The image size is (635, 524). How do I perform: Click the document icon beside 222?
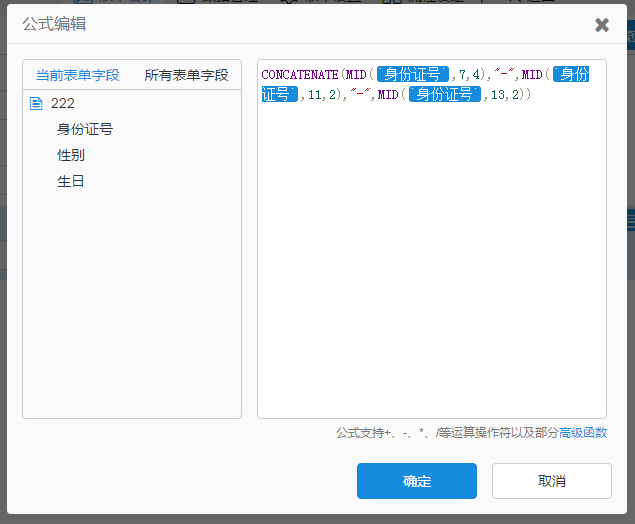click(x=36, y=103)
